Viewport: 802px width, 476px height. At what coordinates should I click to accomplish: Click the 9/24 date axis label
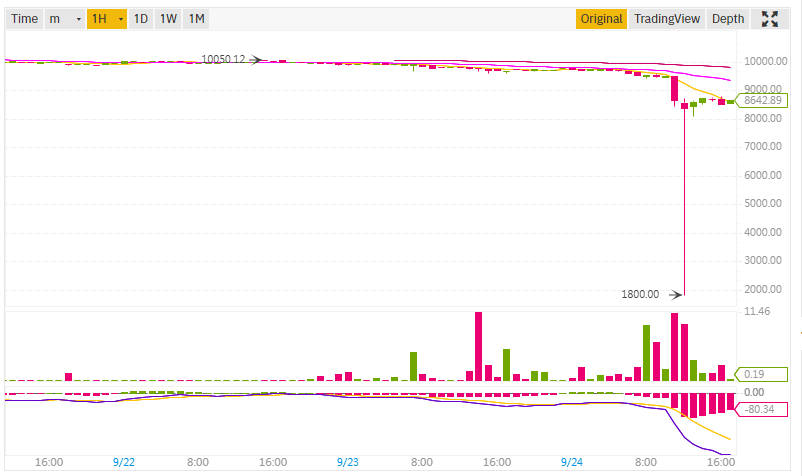(572, 462)
